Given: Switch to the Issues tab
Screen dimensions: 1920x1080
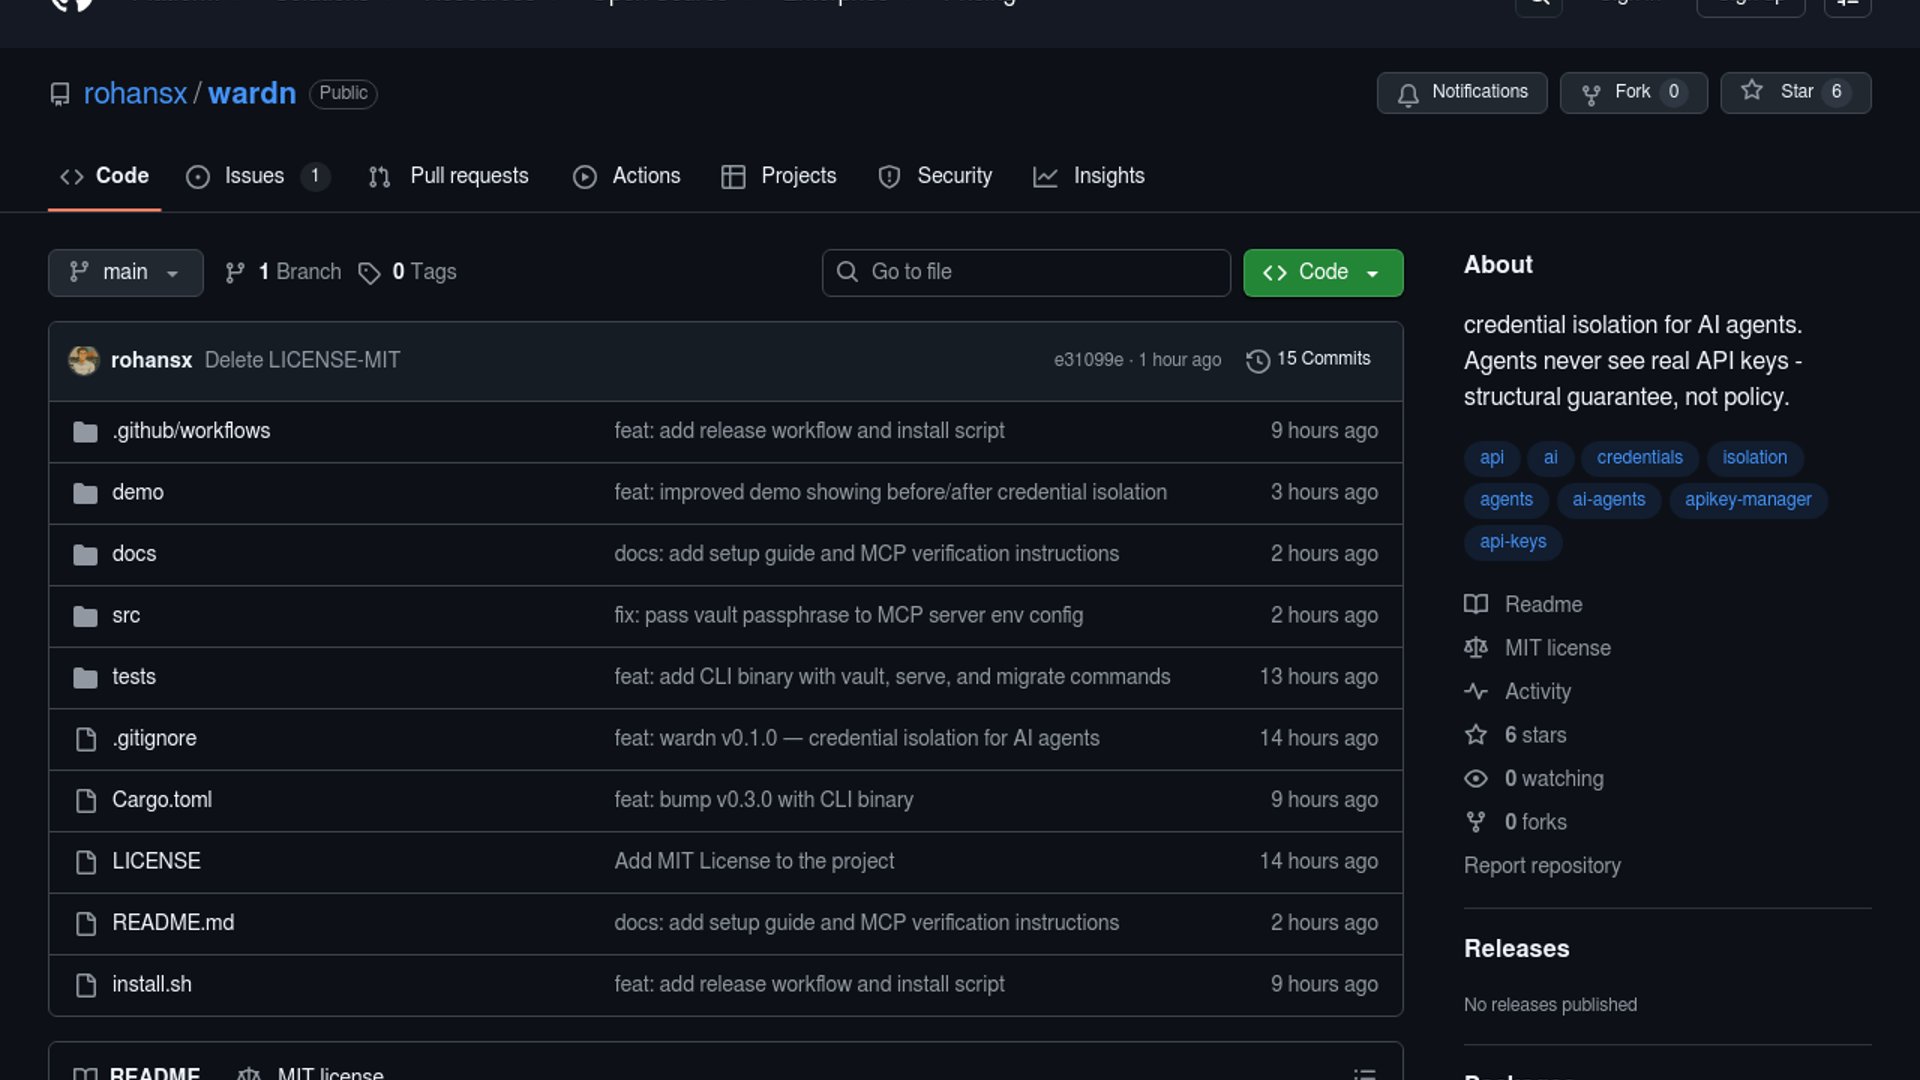Looking at the screenshot, I should [254, 176].
